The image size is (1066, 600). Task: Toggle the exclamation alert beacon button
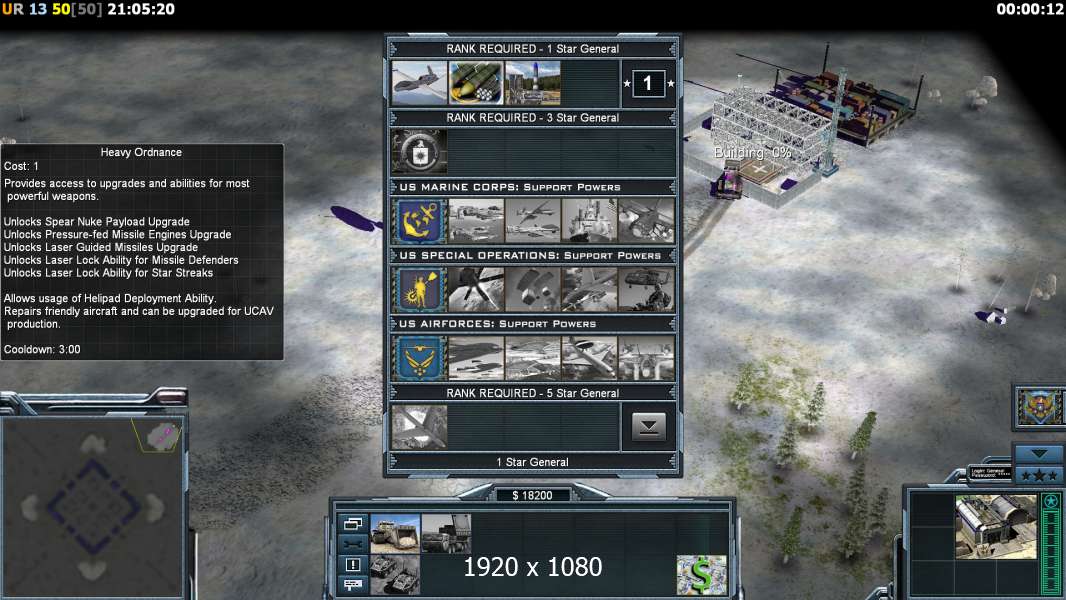(x=353, y=565)
